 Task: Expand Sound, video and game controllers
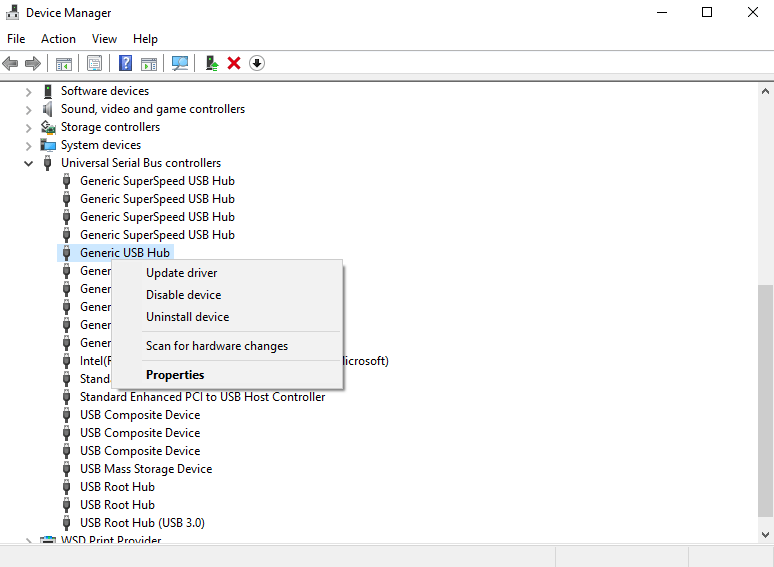pyautogui.click(x=29, y=110)
